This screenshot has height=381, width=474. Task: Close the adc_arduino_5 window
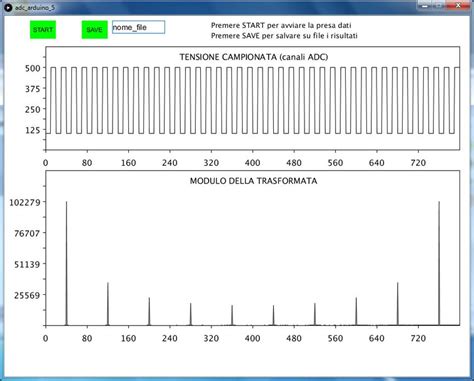coord(459,6)
